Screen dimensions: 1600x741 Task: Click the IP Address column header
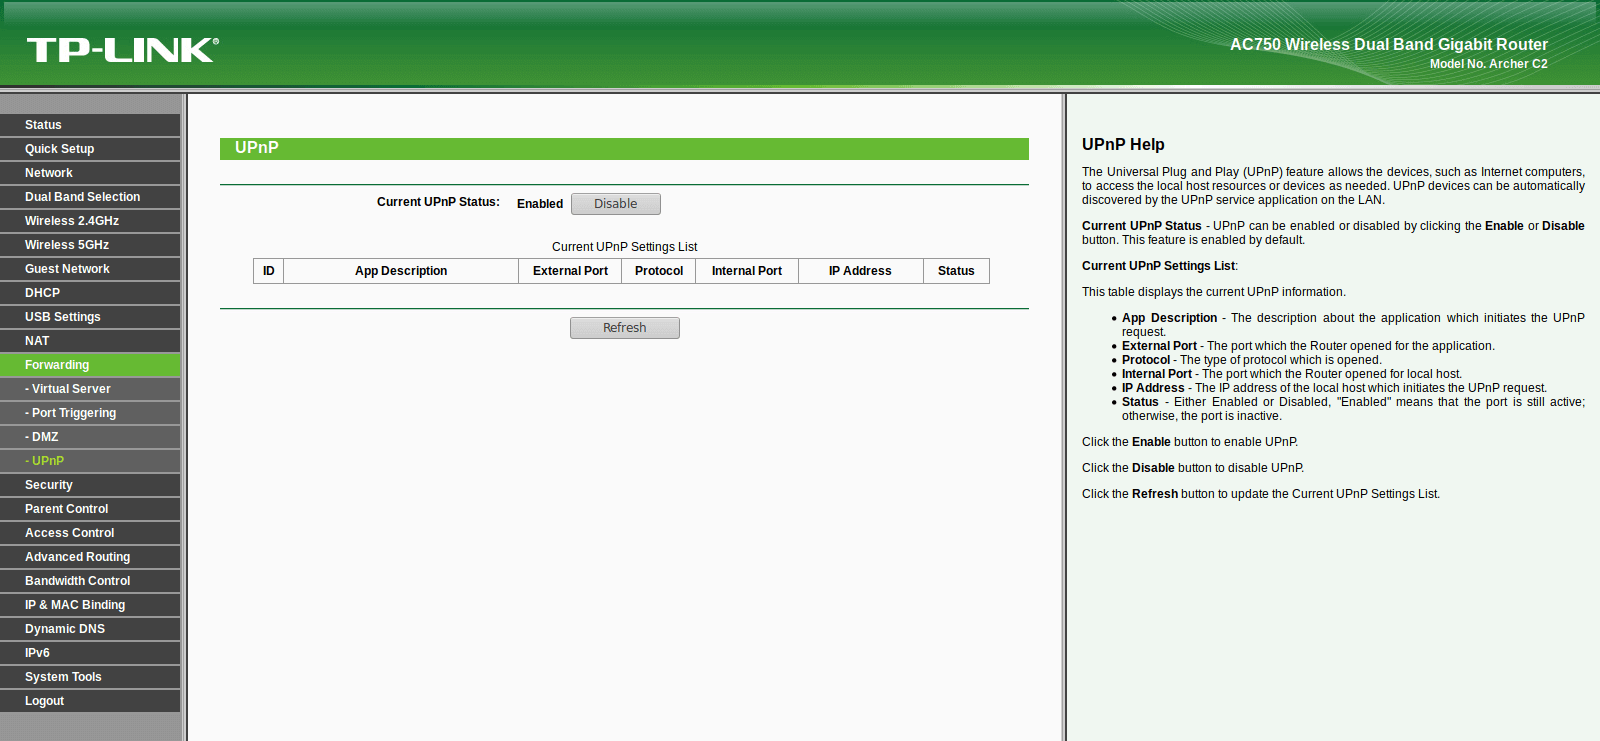coord(860,271)
